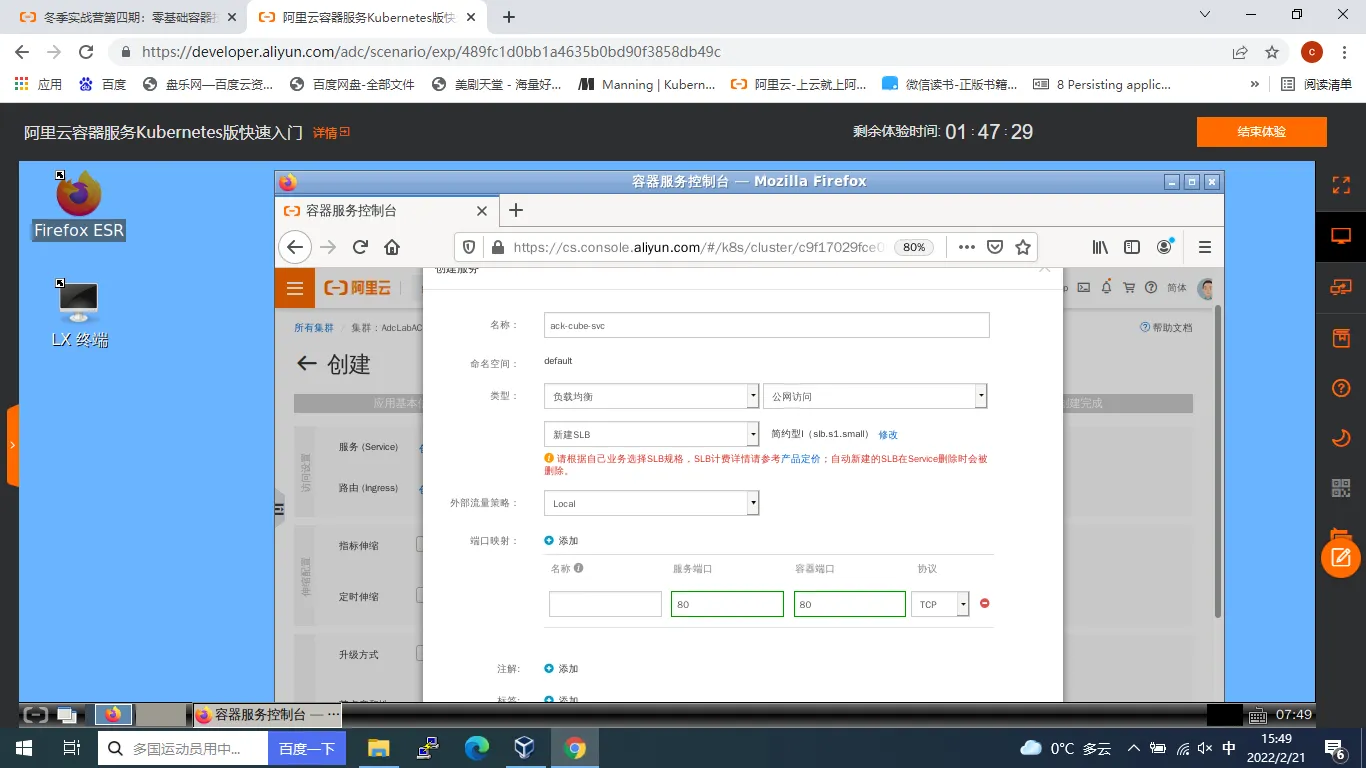Bookmark this page in the outer browser
This screenshot has height=768, width=1366.
tap(1272, 52)
